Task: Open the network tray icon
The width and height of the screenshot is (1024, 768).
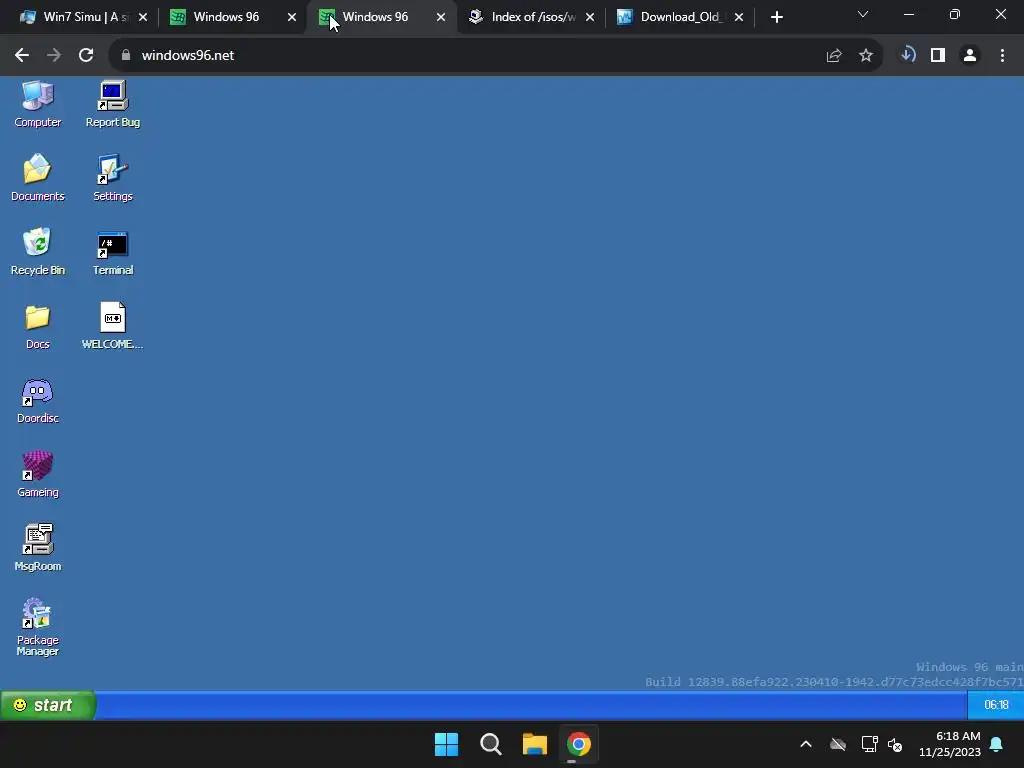Action: (869, 744)
